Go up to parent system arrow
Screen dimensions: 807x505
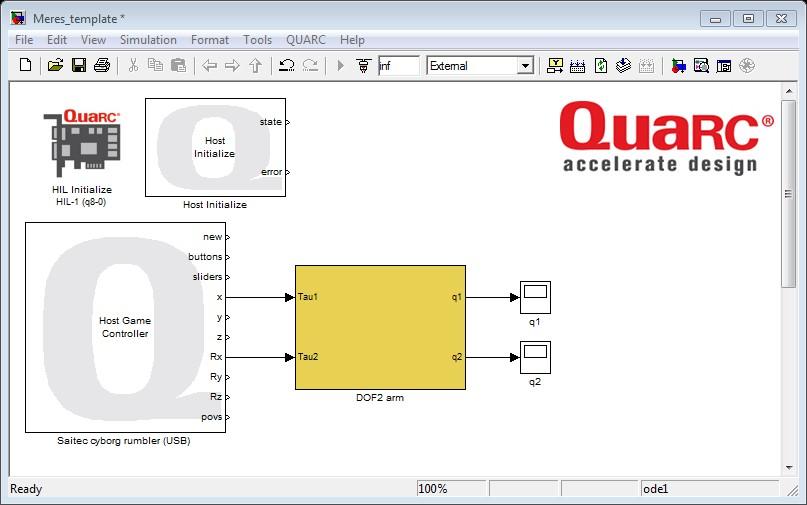[x=256, y=65]
